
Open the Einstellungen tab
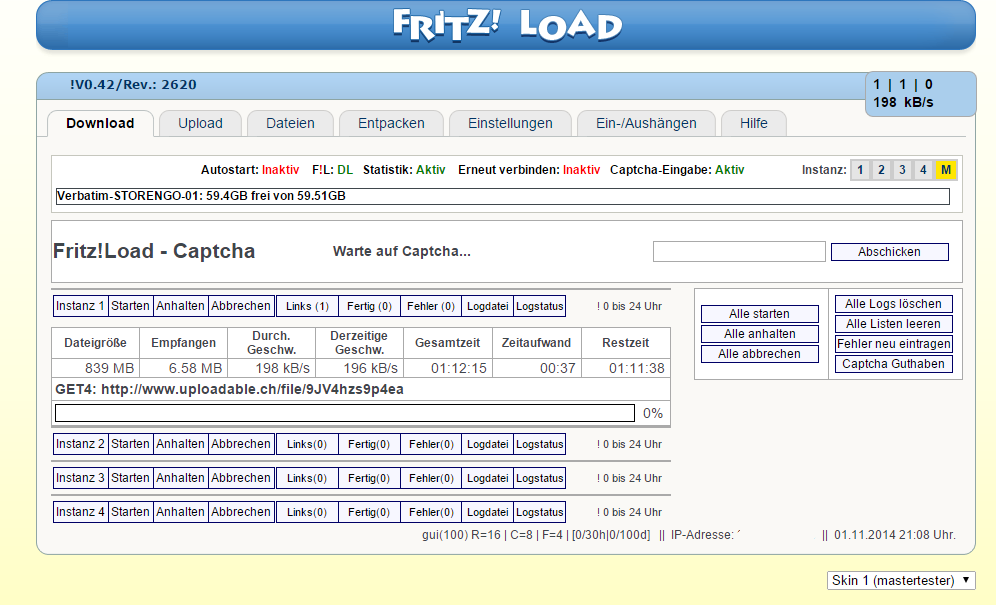click(x=510, y=123)
